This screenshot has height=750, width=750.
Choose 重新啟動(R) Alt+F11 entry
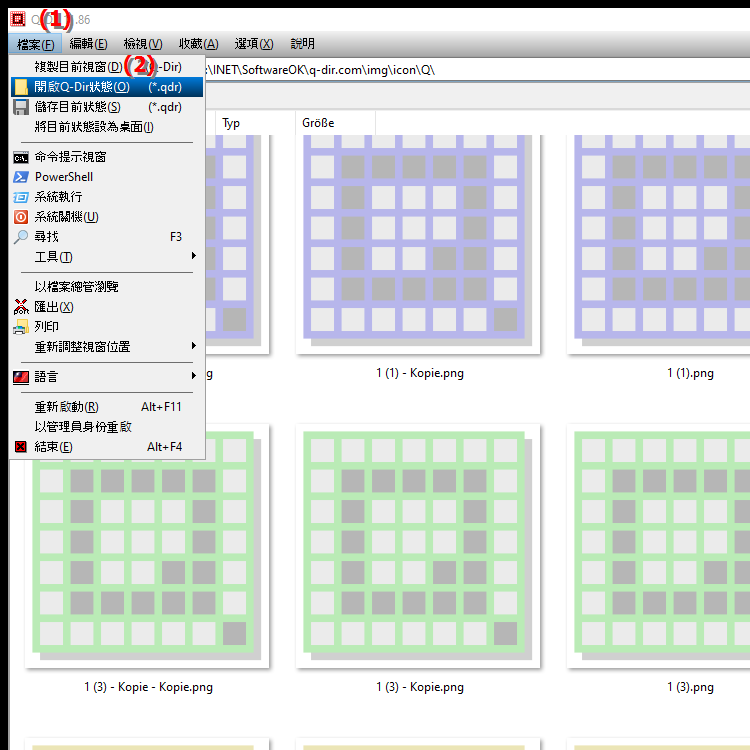coord(107,407)
